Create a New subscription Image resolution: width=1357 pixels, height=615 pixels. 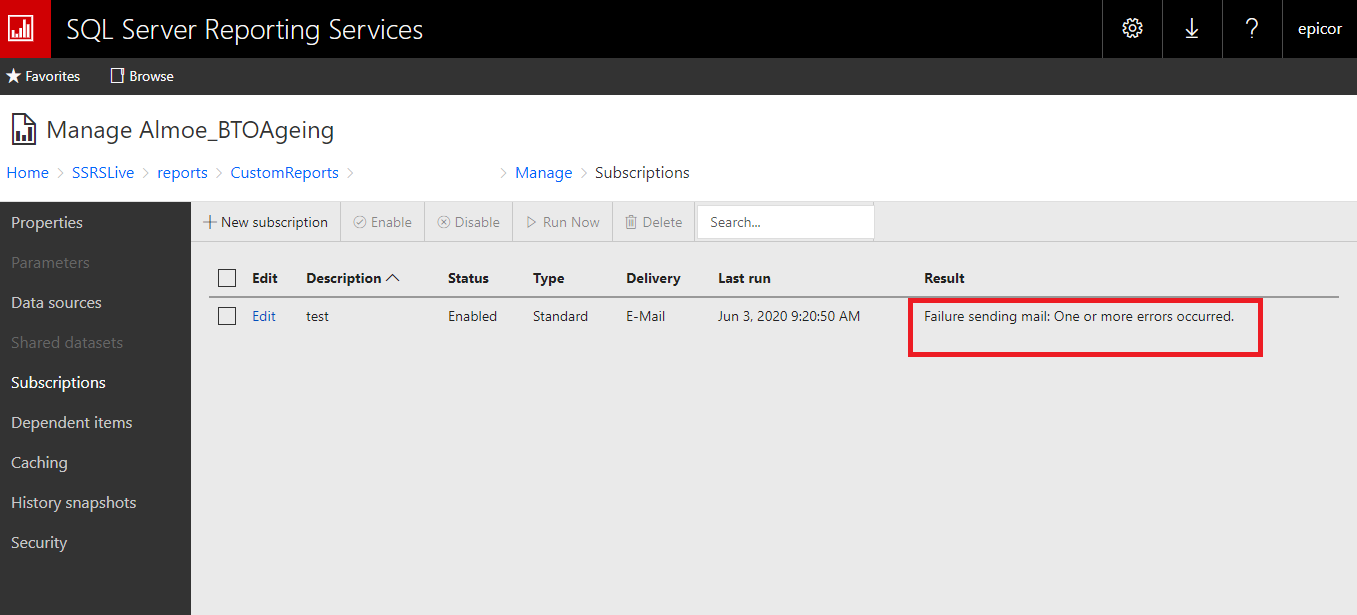(265, 222)
